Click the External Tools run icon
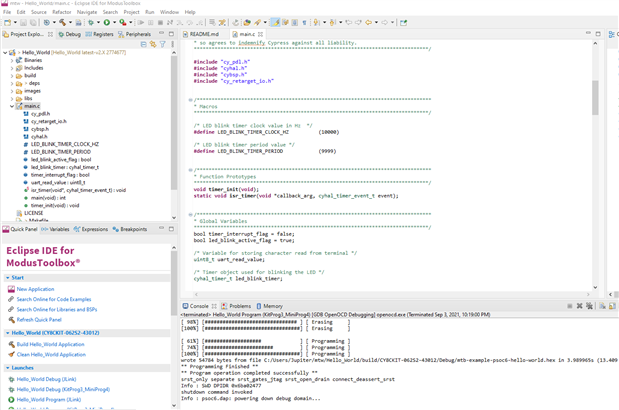Screen dimensions: 619x410 pyautogui.click(x=123, y=22)
